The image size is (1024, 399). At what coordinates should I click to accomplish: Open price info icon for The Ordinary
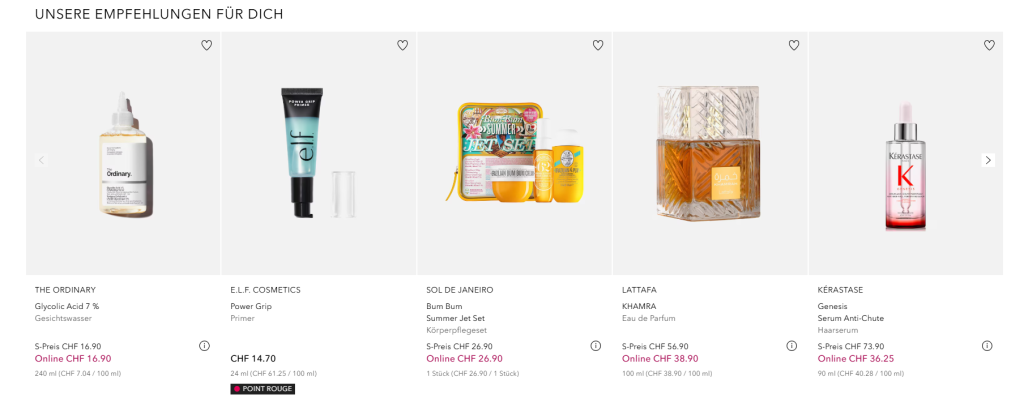tap(204, 345)
